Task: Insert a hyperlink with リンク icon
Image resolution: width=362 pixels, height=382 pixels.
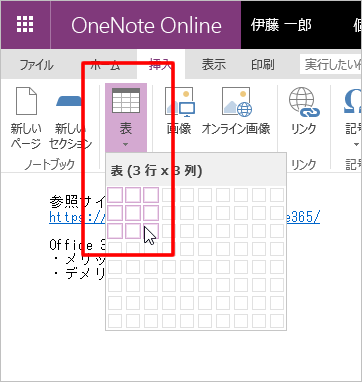Action: click(x=304, y=111)
